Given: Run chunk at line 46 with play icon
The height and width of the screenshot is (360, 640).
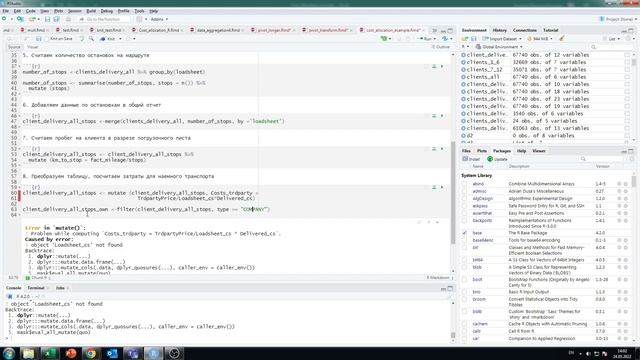Looking at the screenshot, I should click(x=442, y=116).
